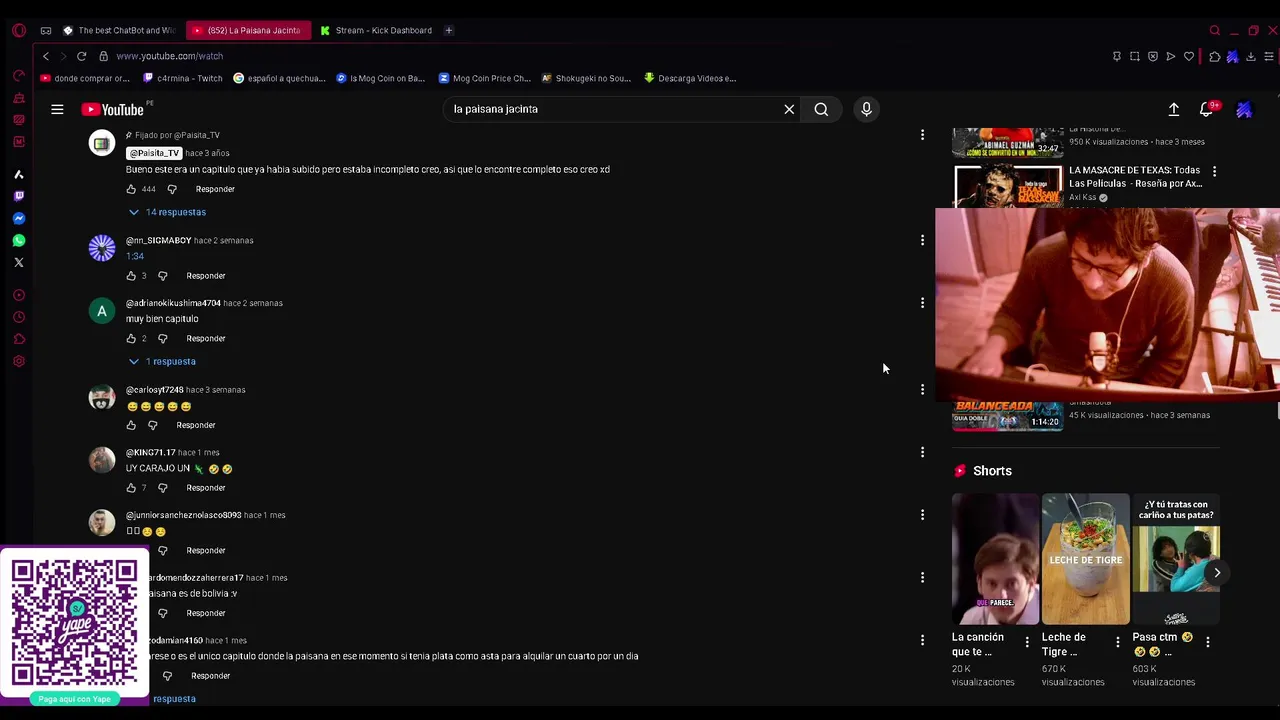The height and width of the screenshot is (720, 1280).
Task: Take snapshot with toolbar capture icon
Action: [1135, 56]
